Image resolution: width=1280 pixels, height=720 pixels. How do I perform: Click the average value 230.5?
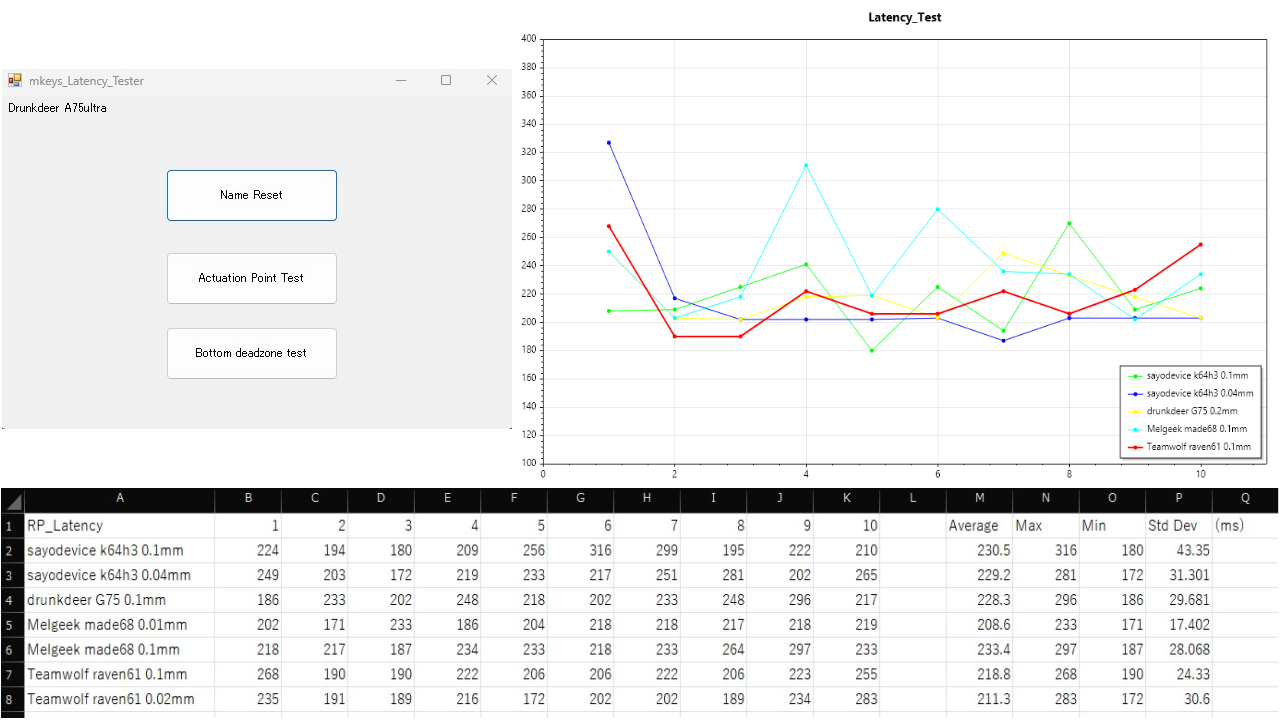[x=979, y=550]
